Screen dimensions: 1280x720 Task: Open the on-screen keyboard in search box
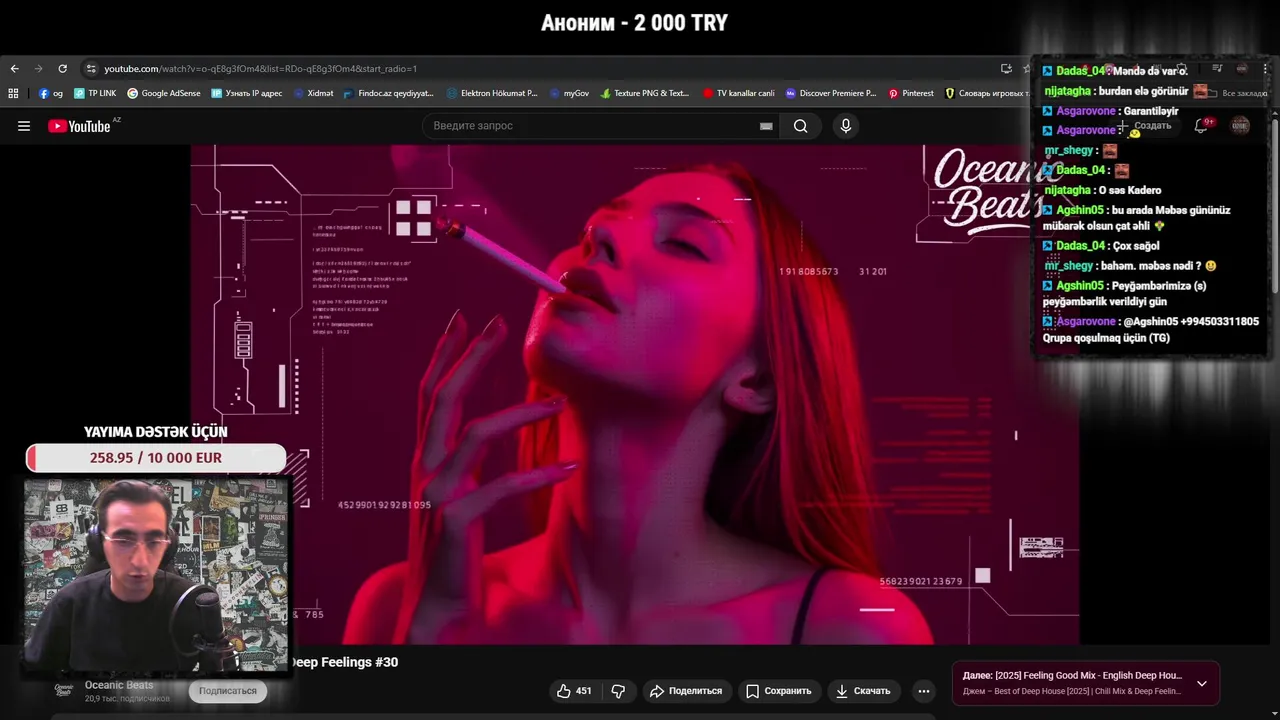[766, 126]
